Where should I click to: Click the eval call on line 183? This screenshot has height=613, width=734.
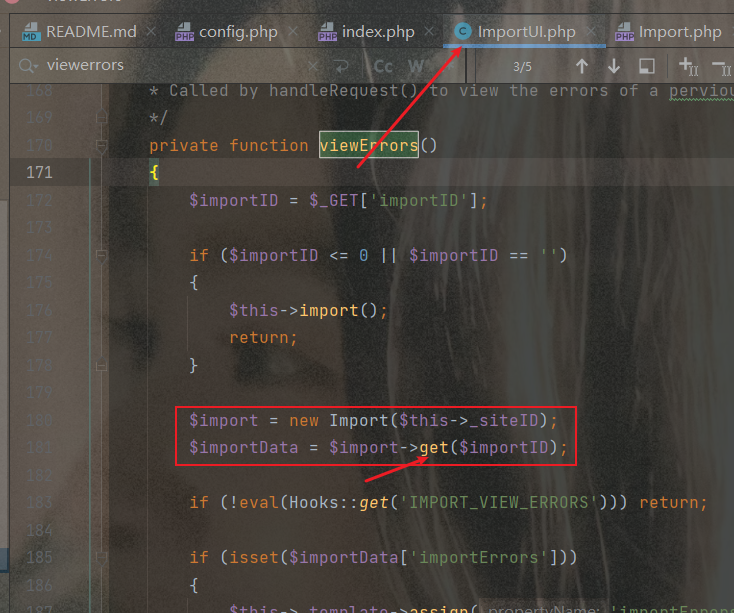click(x=259, y=503)
